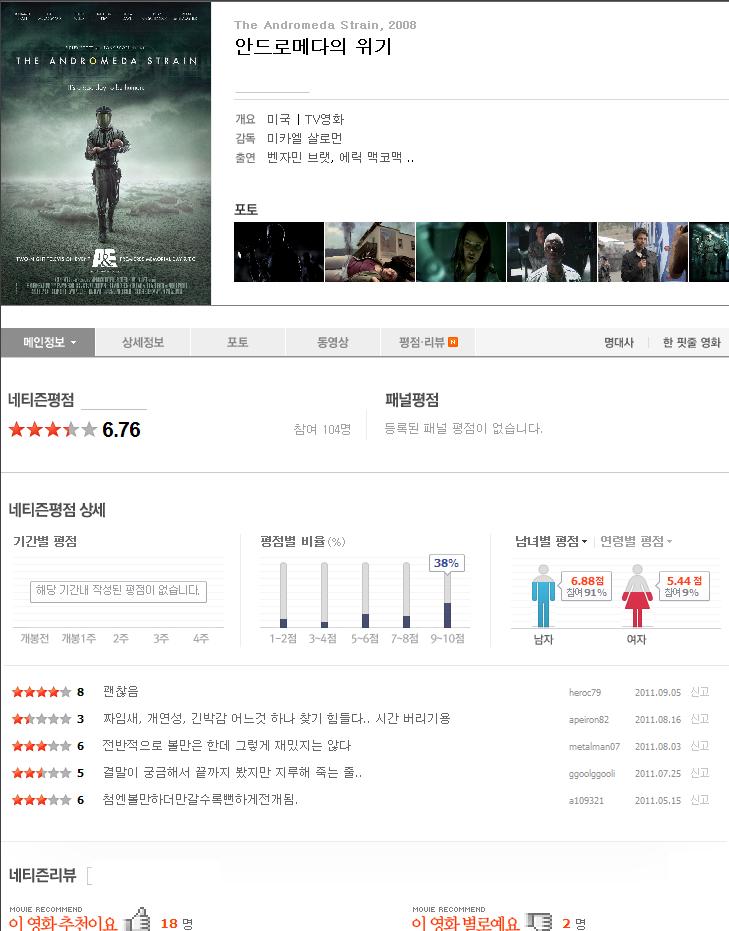
Task: Open the 메인정보 tab dropdown
Action: click(48, 342)
